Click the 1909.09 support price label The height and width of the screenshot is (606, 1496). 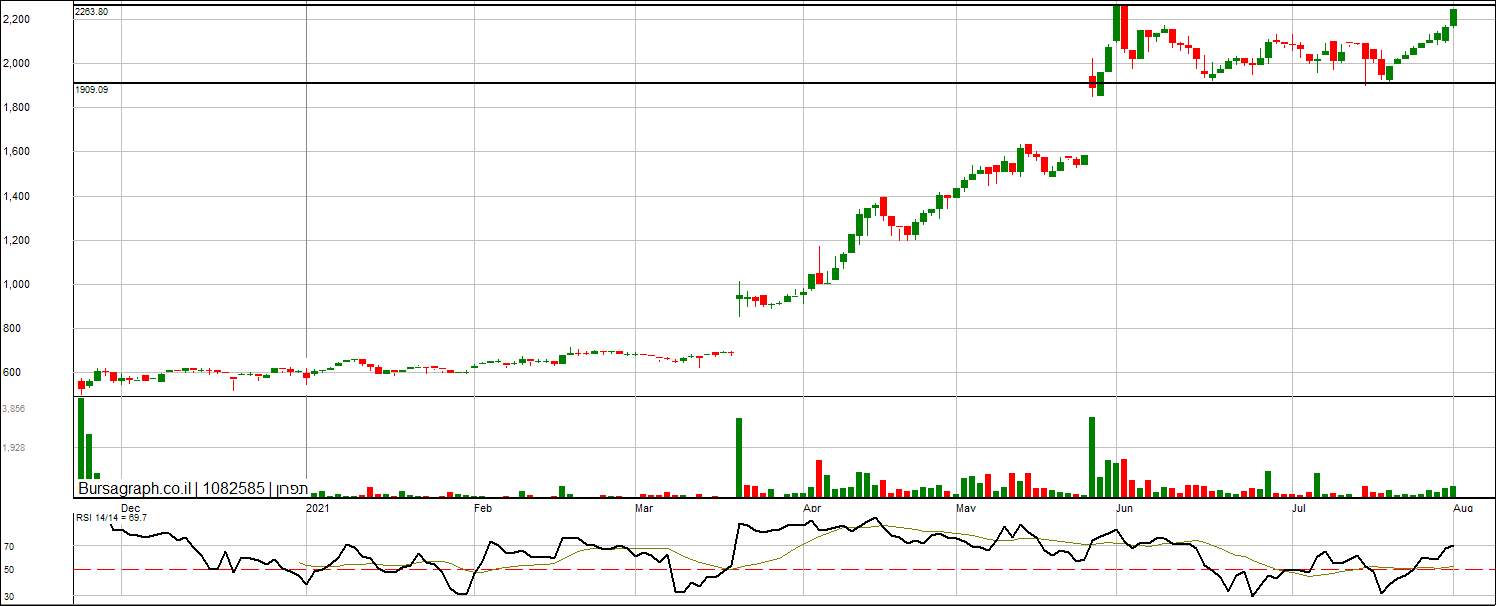tap(91, 89)
